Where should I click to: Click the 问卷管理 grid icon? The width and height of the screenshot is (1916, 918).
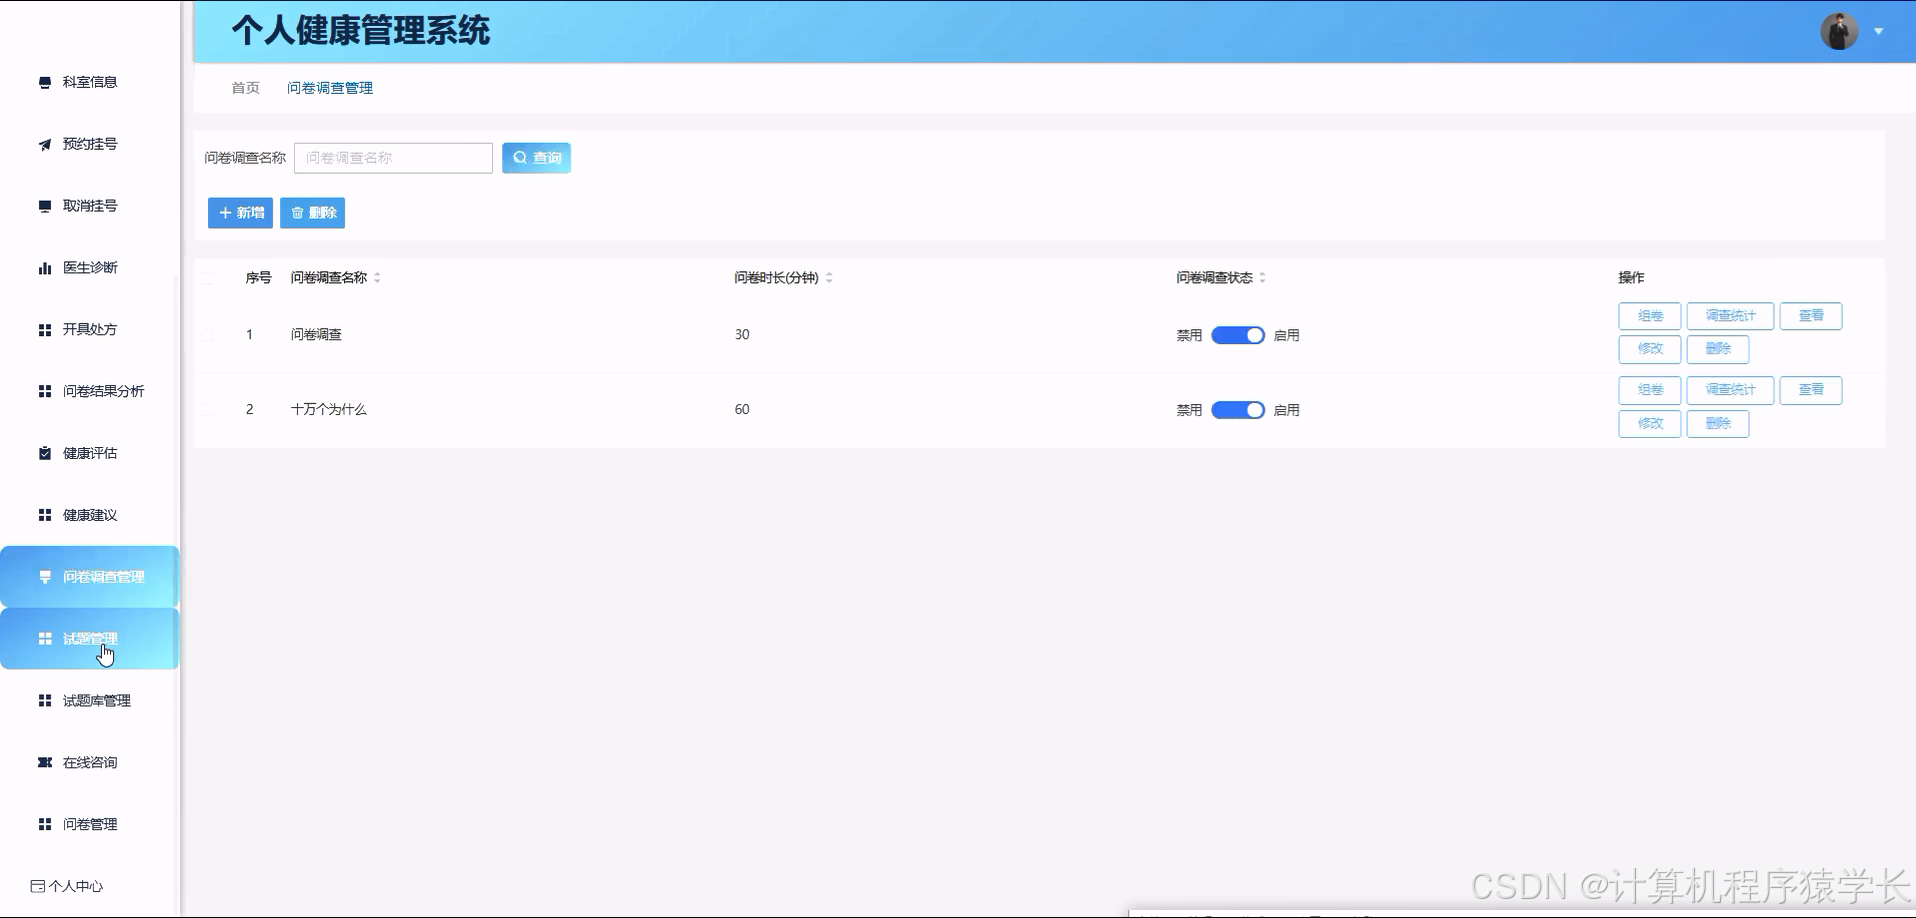[45, 824]
